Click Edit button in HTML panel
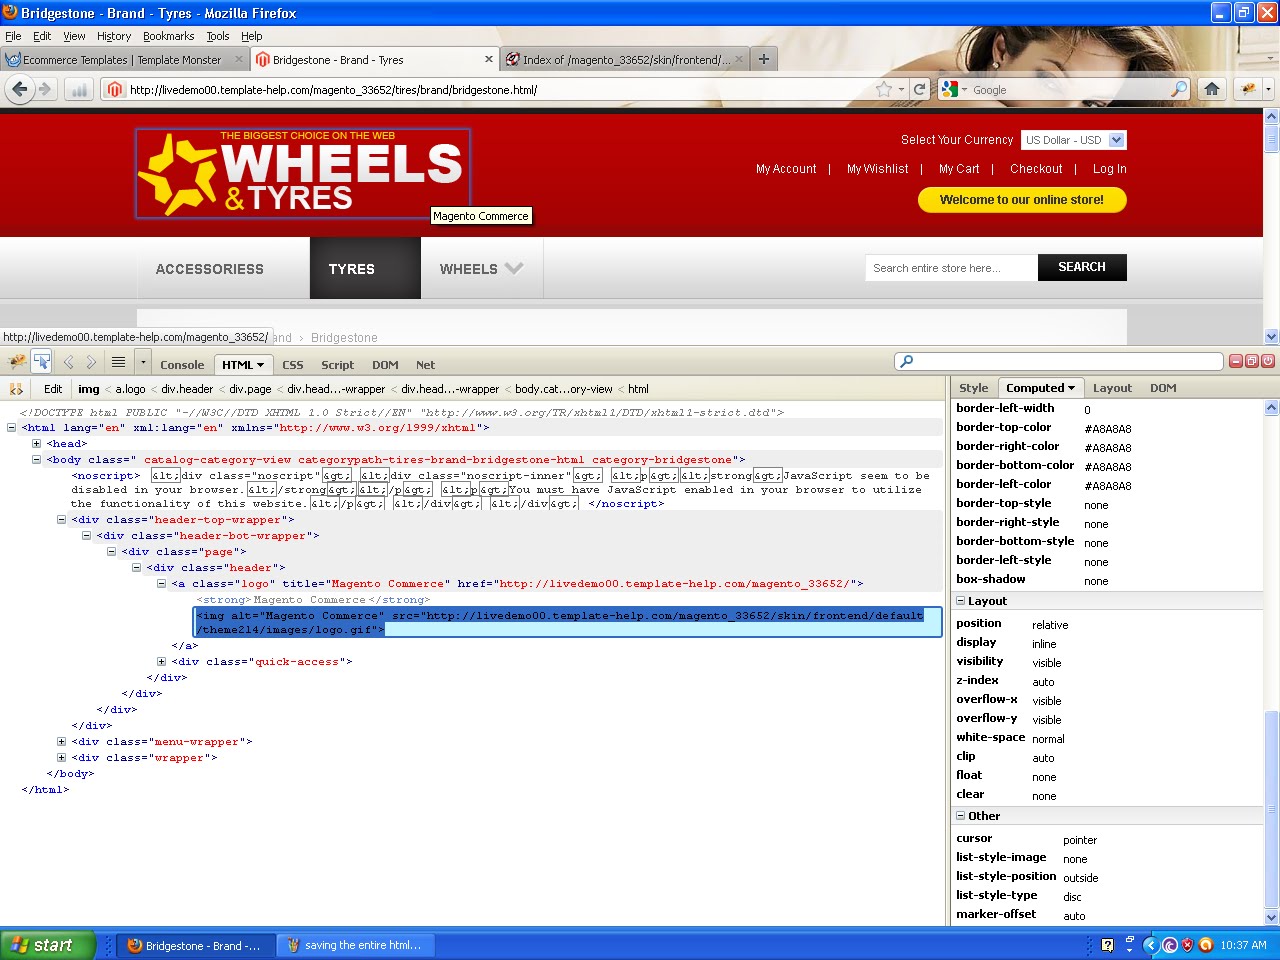This screenshot has width=1280, height=960. [53, 389]
